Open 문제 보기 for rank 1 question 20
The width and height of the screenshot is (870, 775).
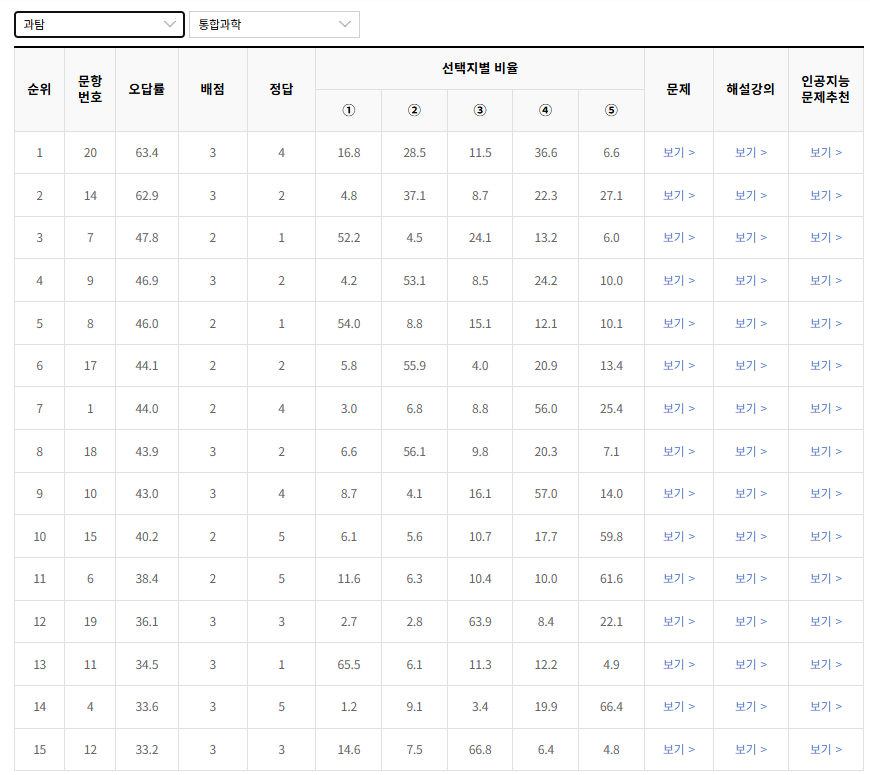(x=678, y=152)
